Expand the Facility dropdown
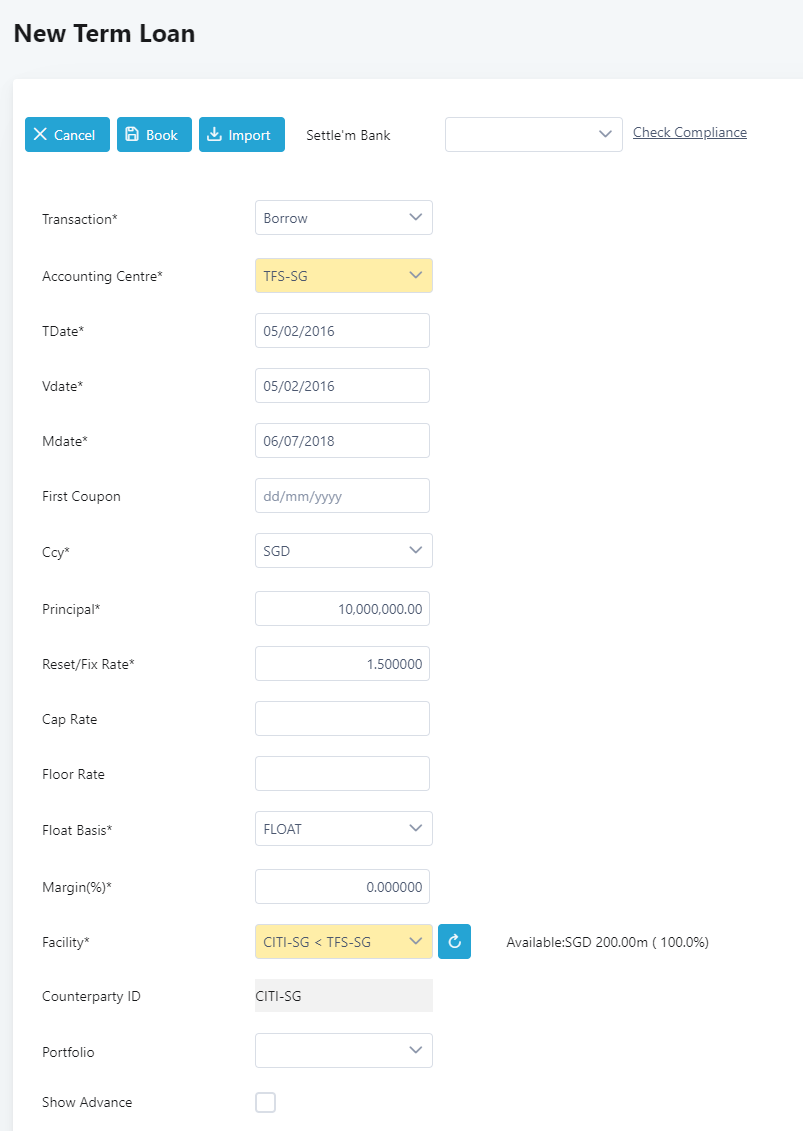 tap(343, 941)
